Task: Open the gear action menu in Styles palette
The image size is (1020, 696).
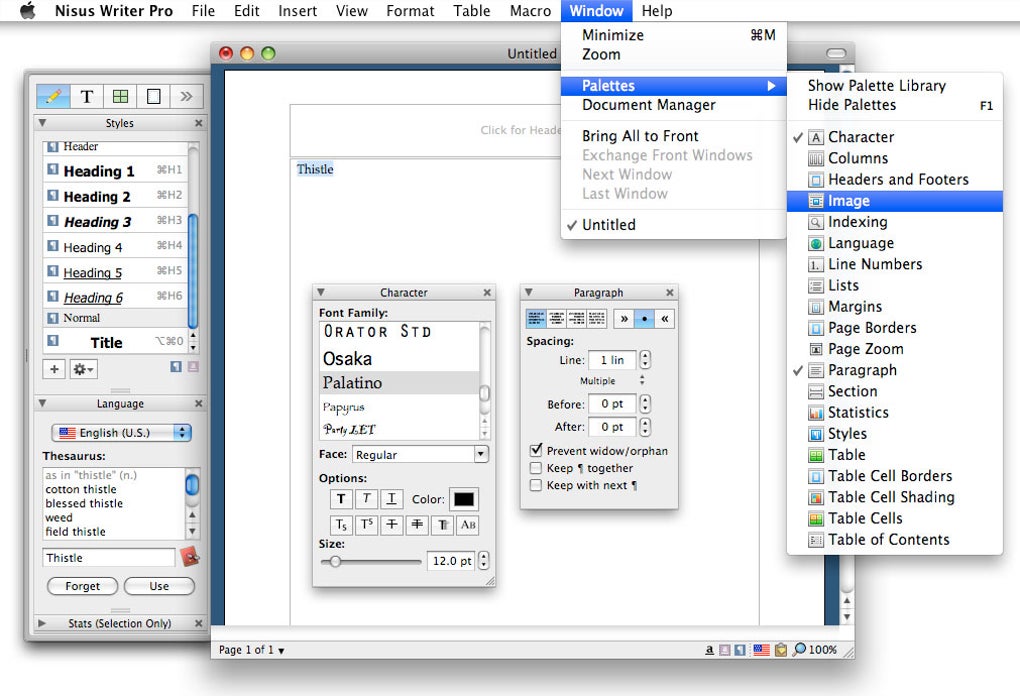Action: [83, 369]
